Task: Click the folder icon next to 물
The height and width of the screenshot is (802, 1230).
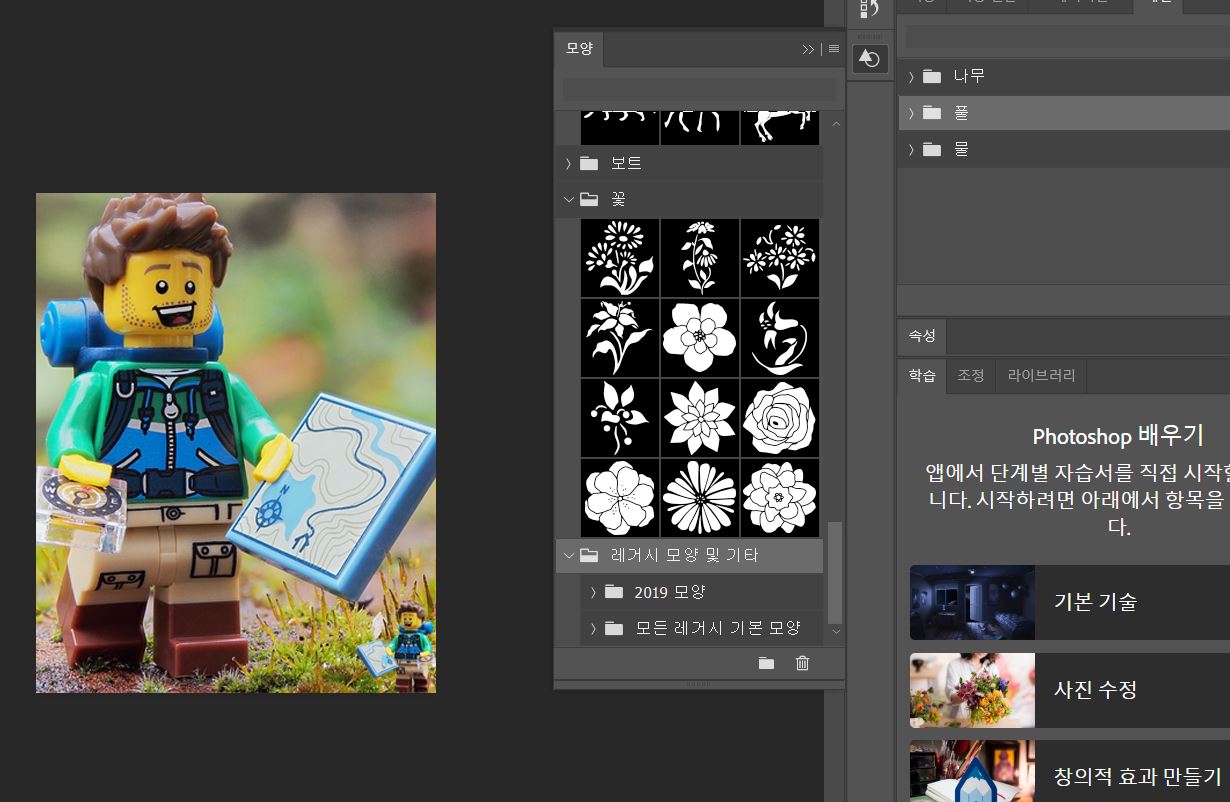Action: click(932, 149)
